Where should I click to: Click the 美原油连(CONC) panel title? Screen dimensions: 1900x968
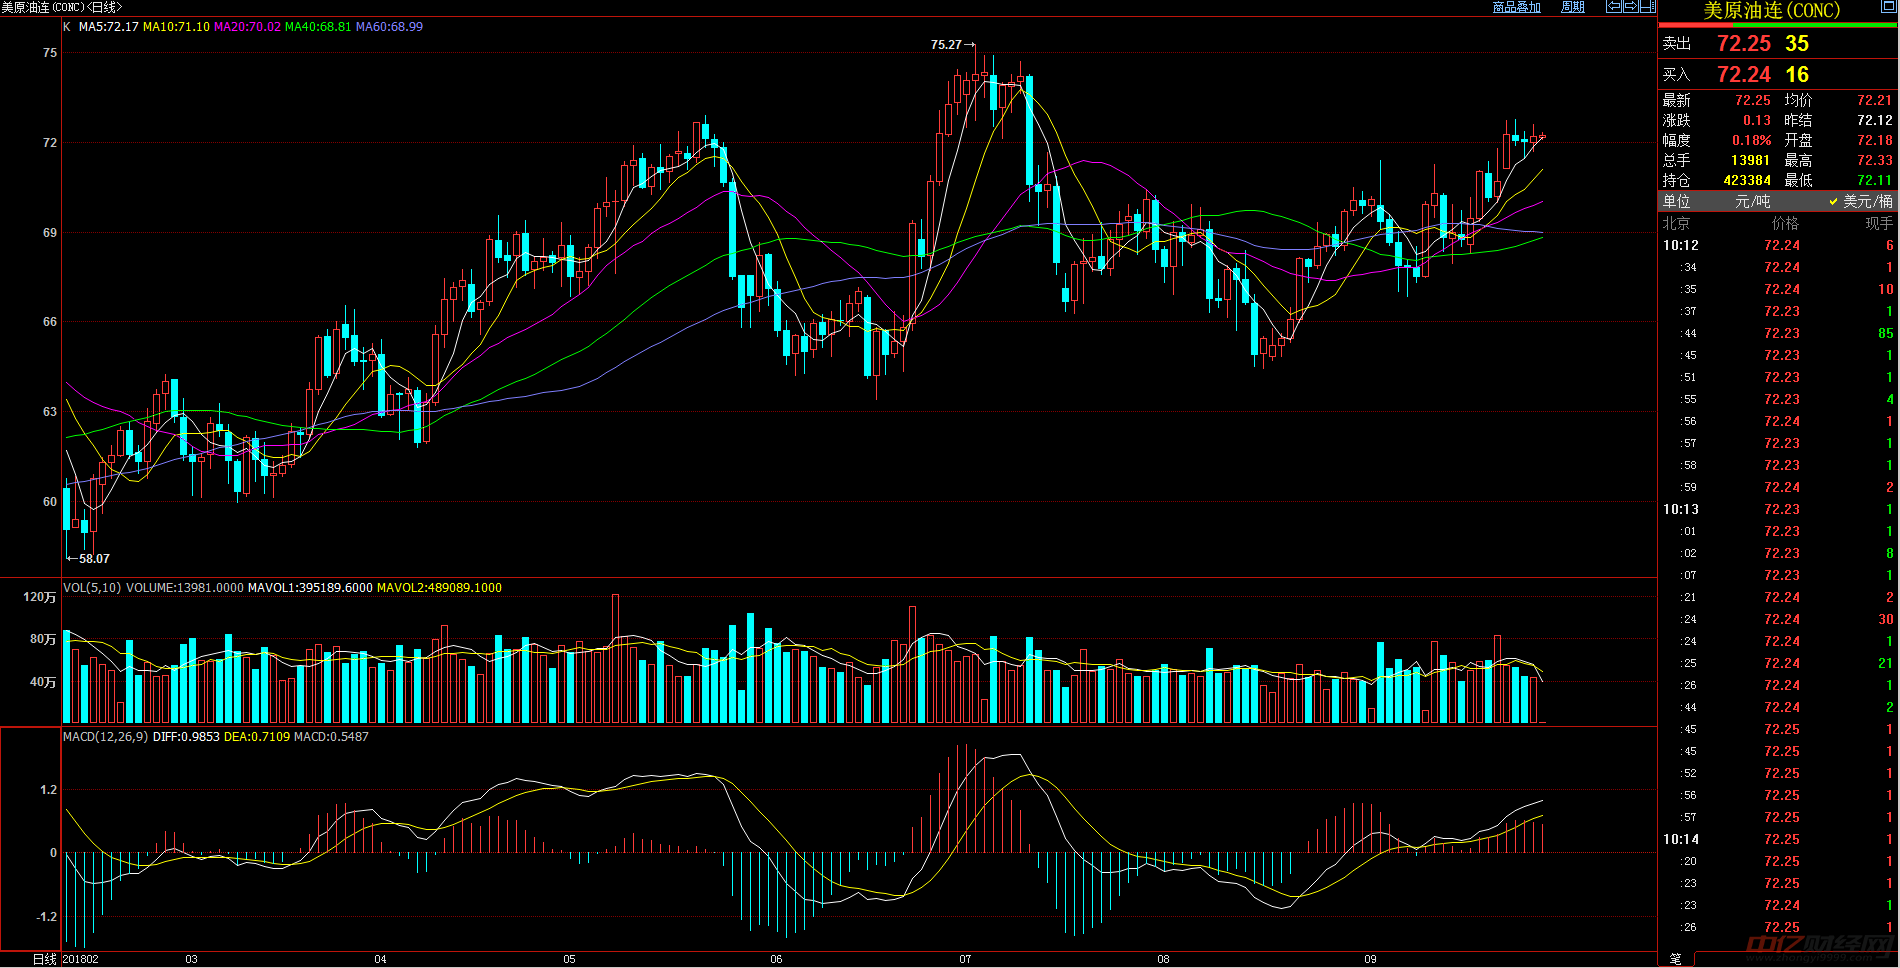[1771, 11]
